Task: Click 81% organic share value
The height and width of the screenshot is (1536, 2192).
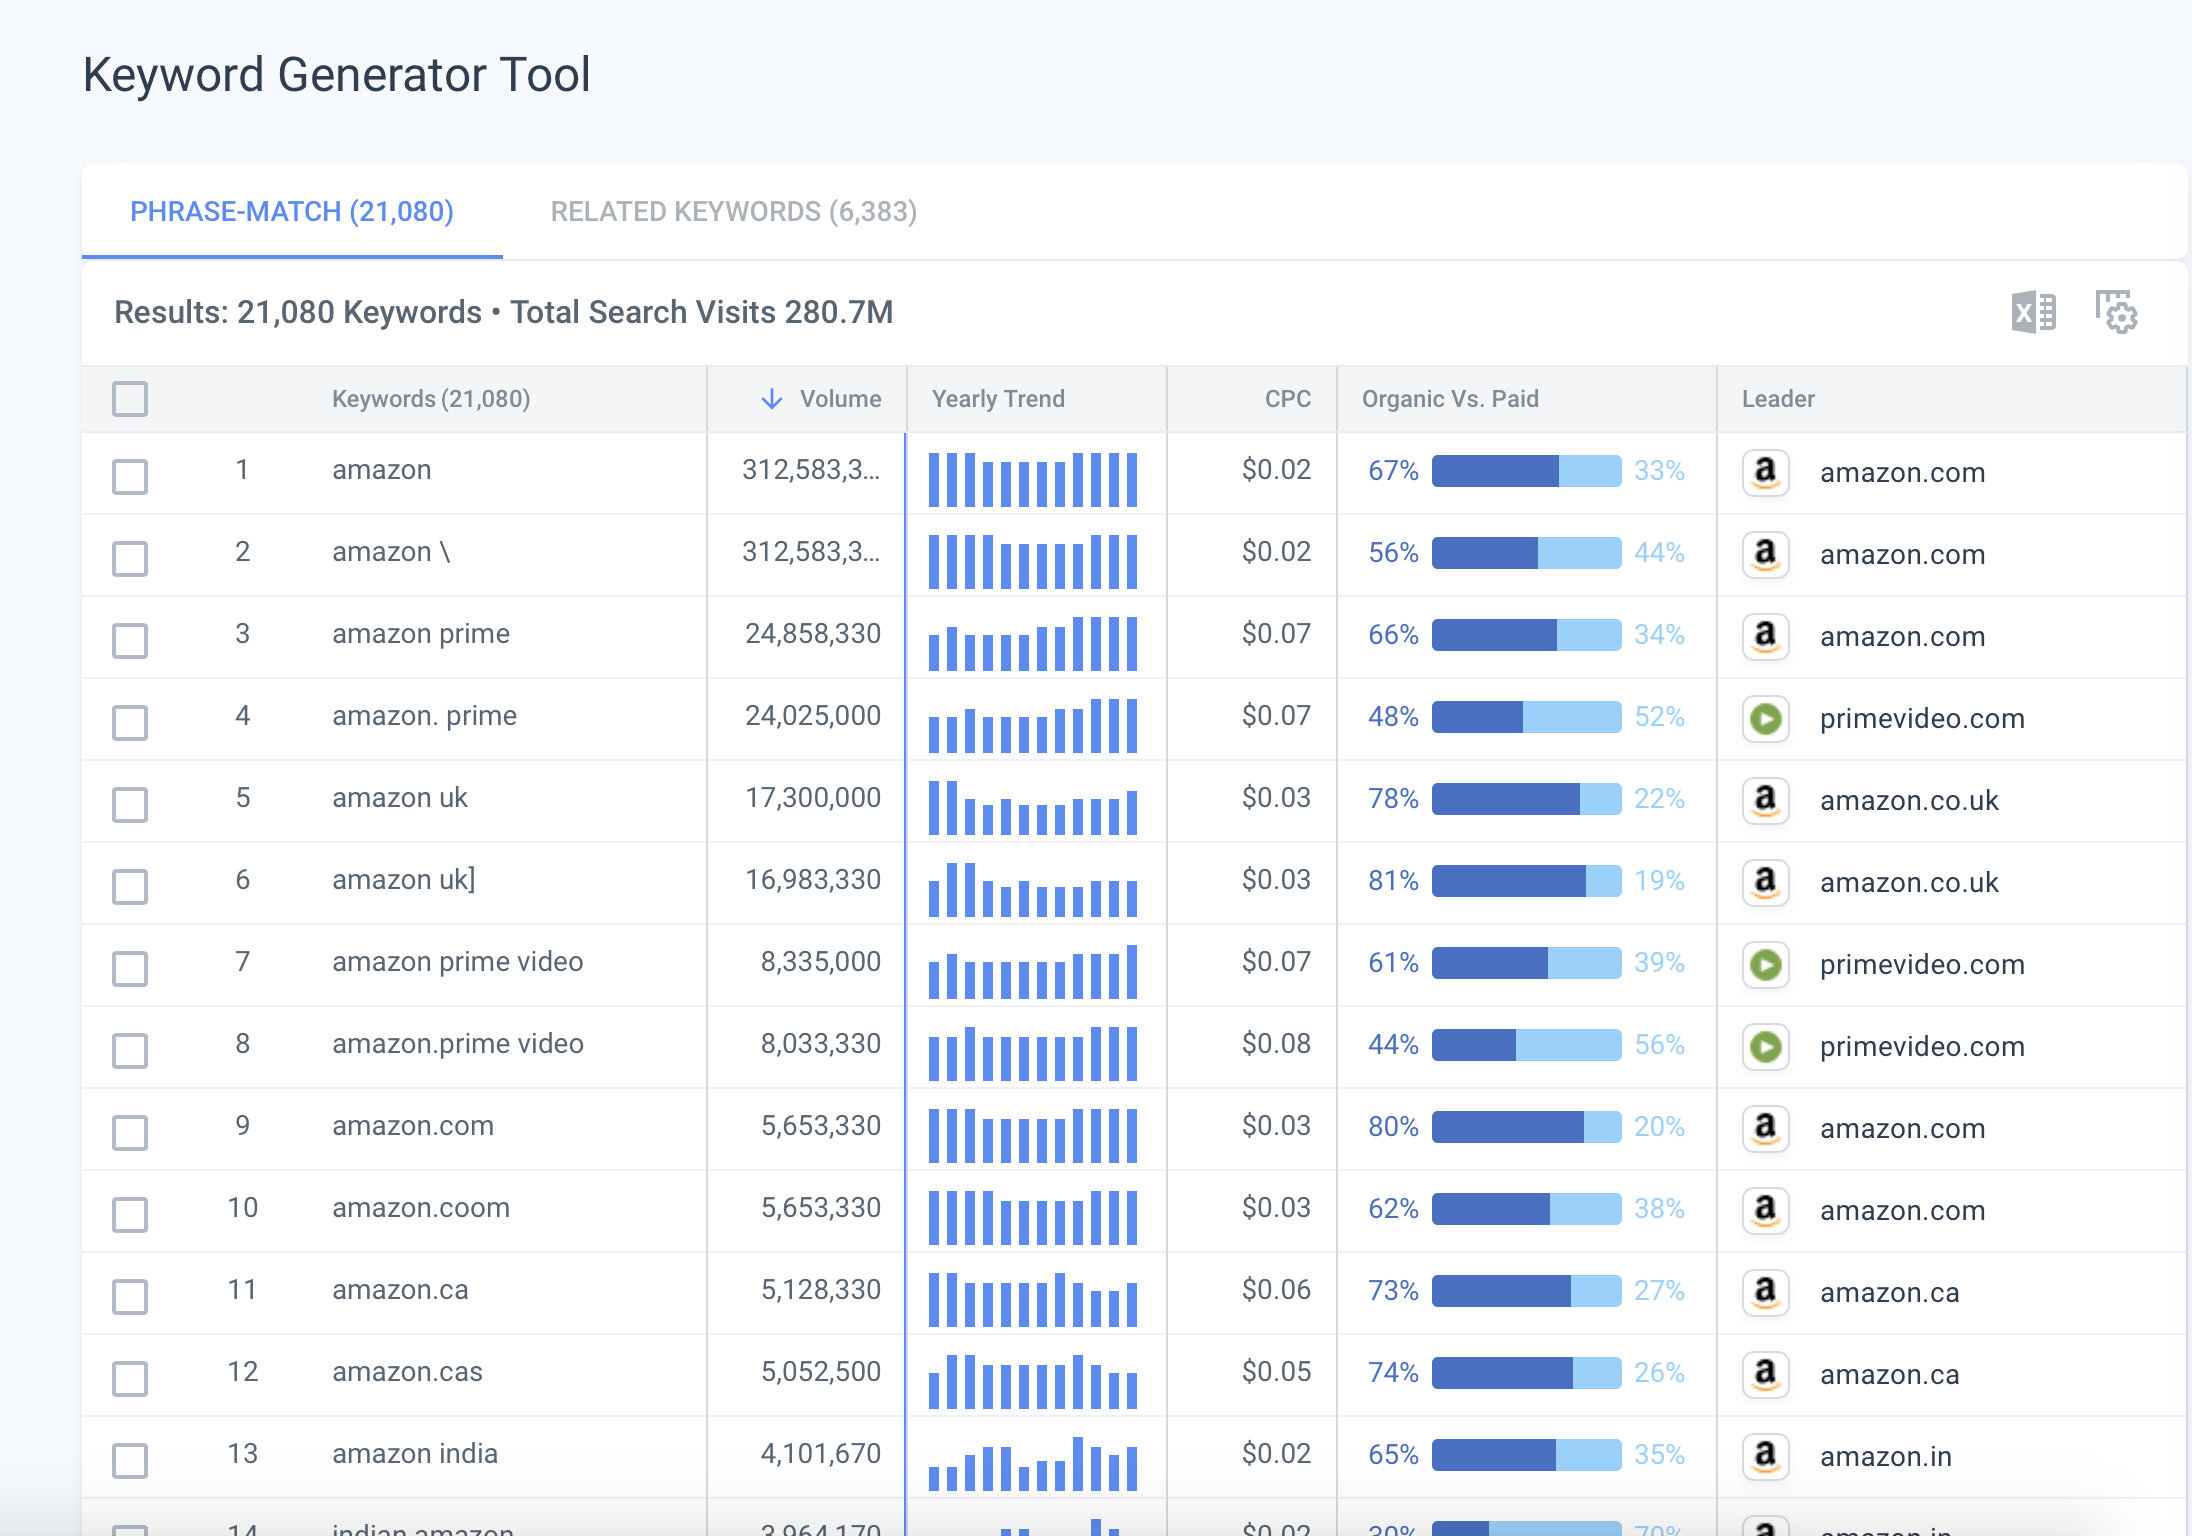Action: coord(1393,881)
